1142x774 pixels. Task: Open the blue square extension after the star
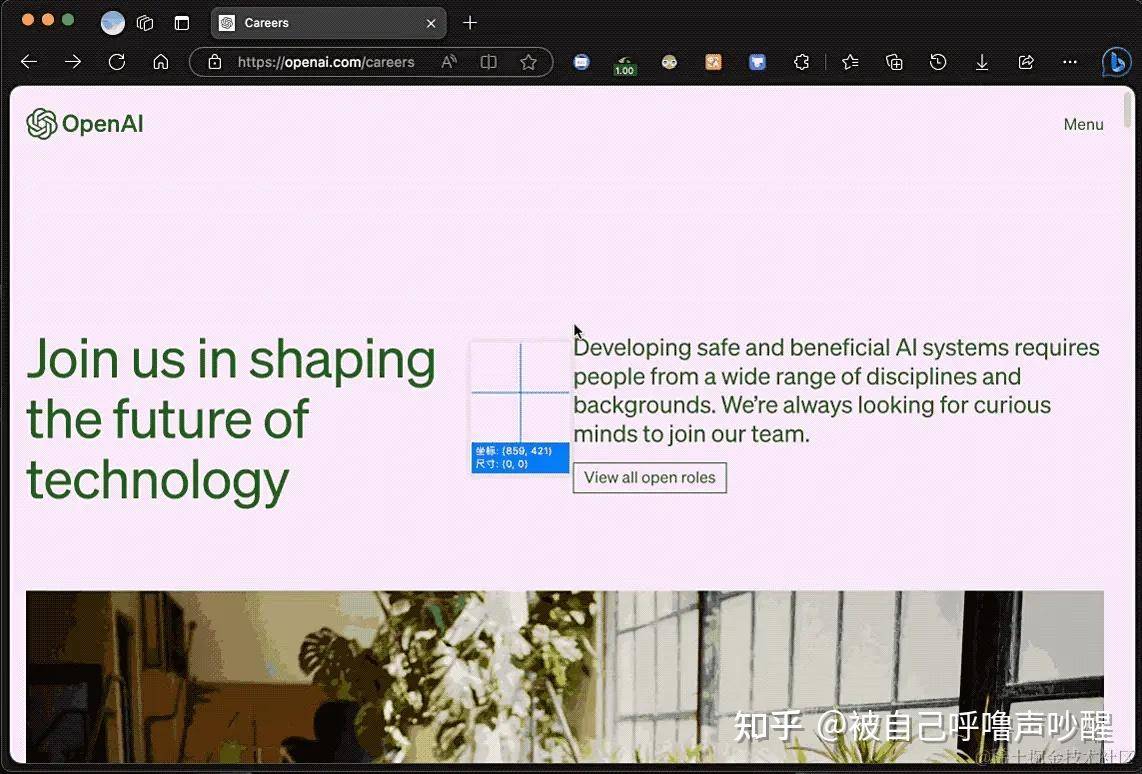point(581,62)
